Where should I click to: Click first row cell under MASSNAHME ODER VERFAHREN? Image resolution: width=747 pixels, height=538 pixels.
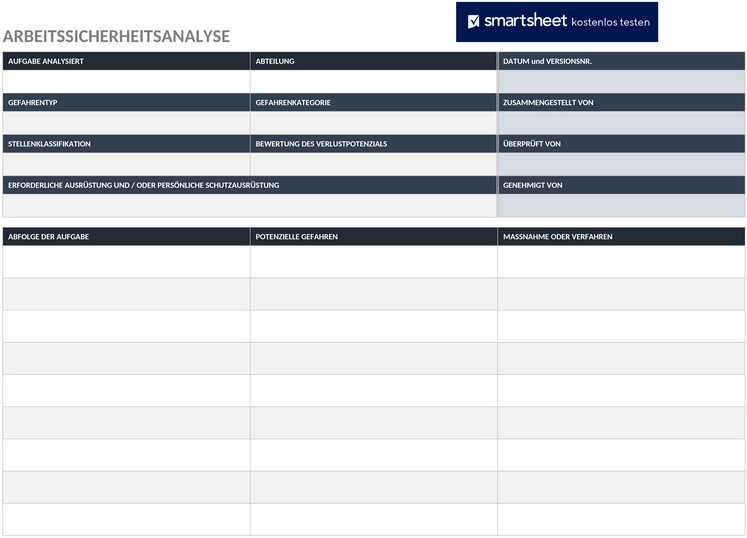click(621, 262)
